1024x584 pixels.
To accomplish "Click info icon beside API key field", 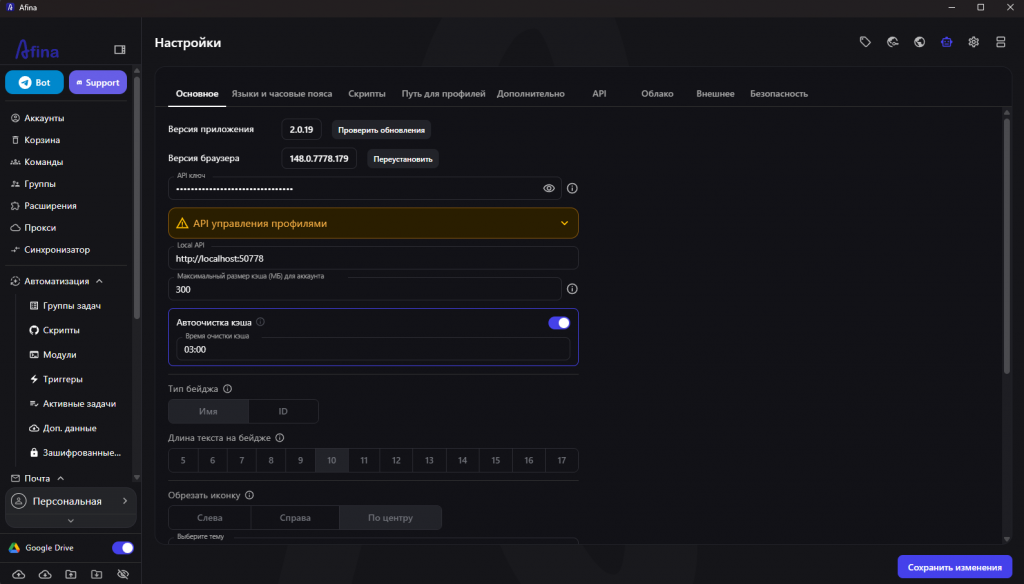I will point(572,188).
